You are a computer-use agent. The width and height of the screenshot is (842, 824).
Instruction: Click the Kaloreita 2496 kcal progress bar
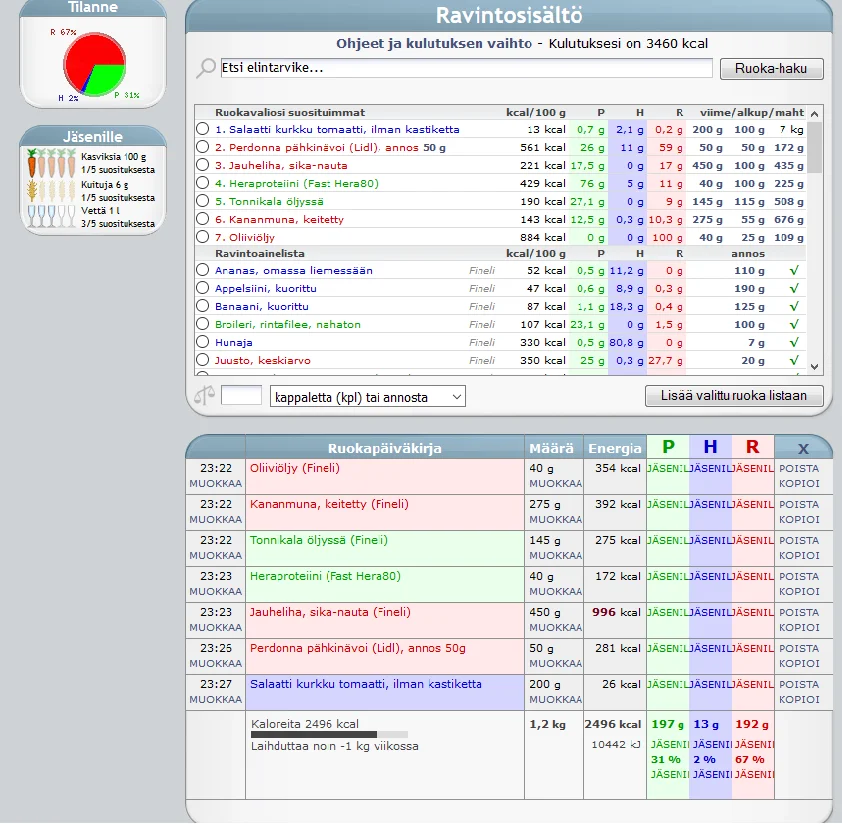point(328,734)
